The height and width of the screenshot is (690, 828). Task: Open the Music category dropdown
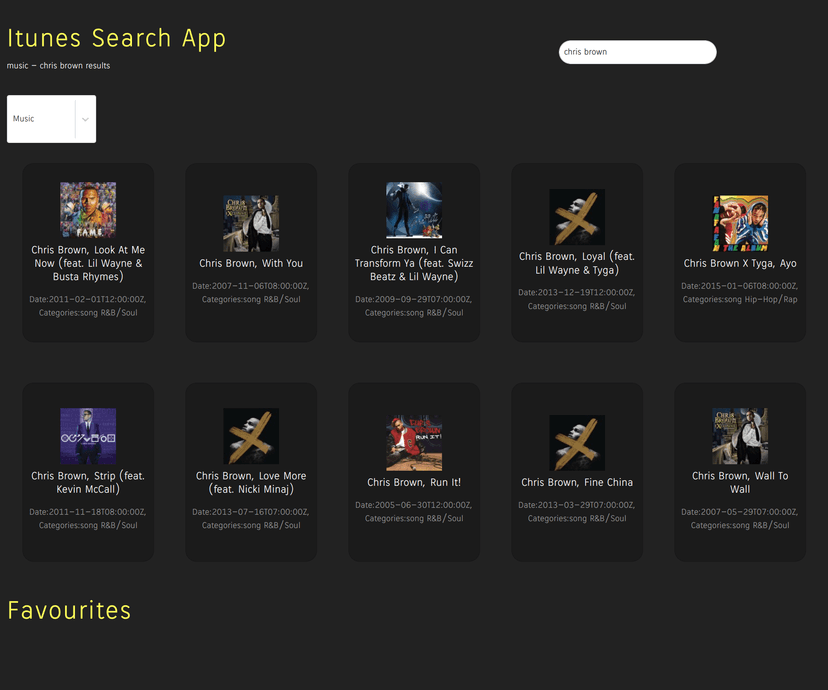(x=51, y=119)
